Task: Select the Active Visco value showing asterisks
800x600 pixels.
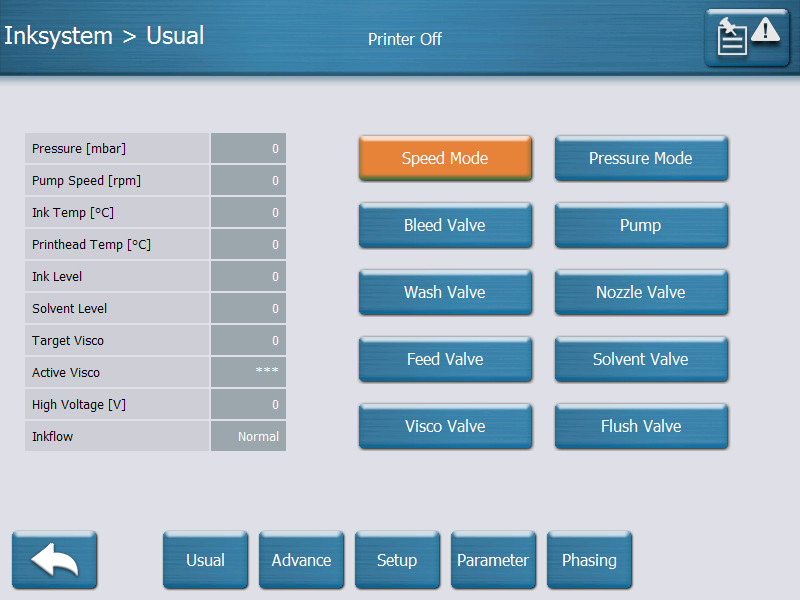Action: tap(248, 372)
